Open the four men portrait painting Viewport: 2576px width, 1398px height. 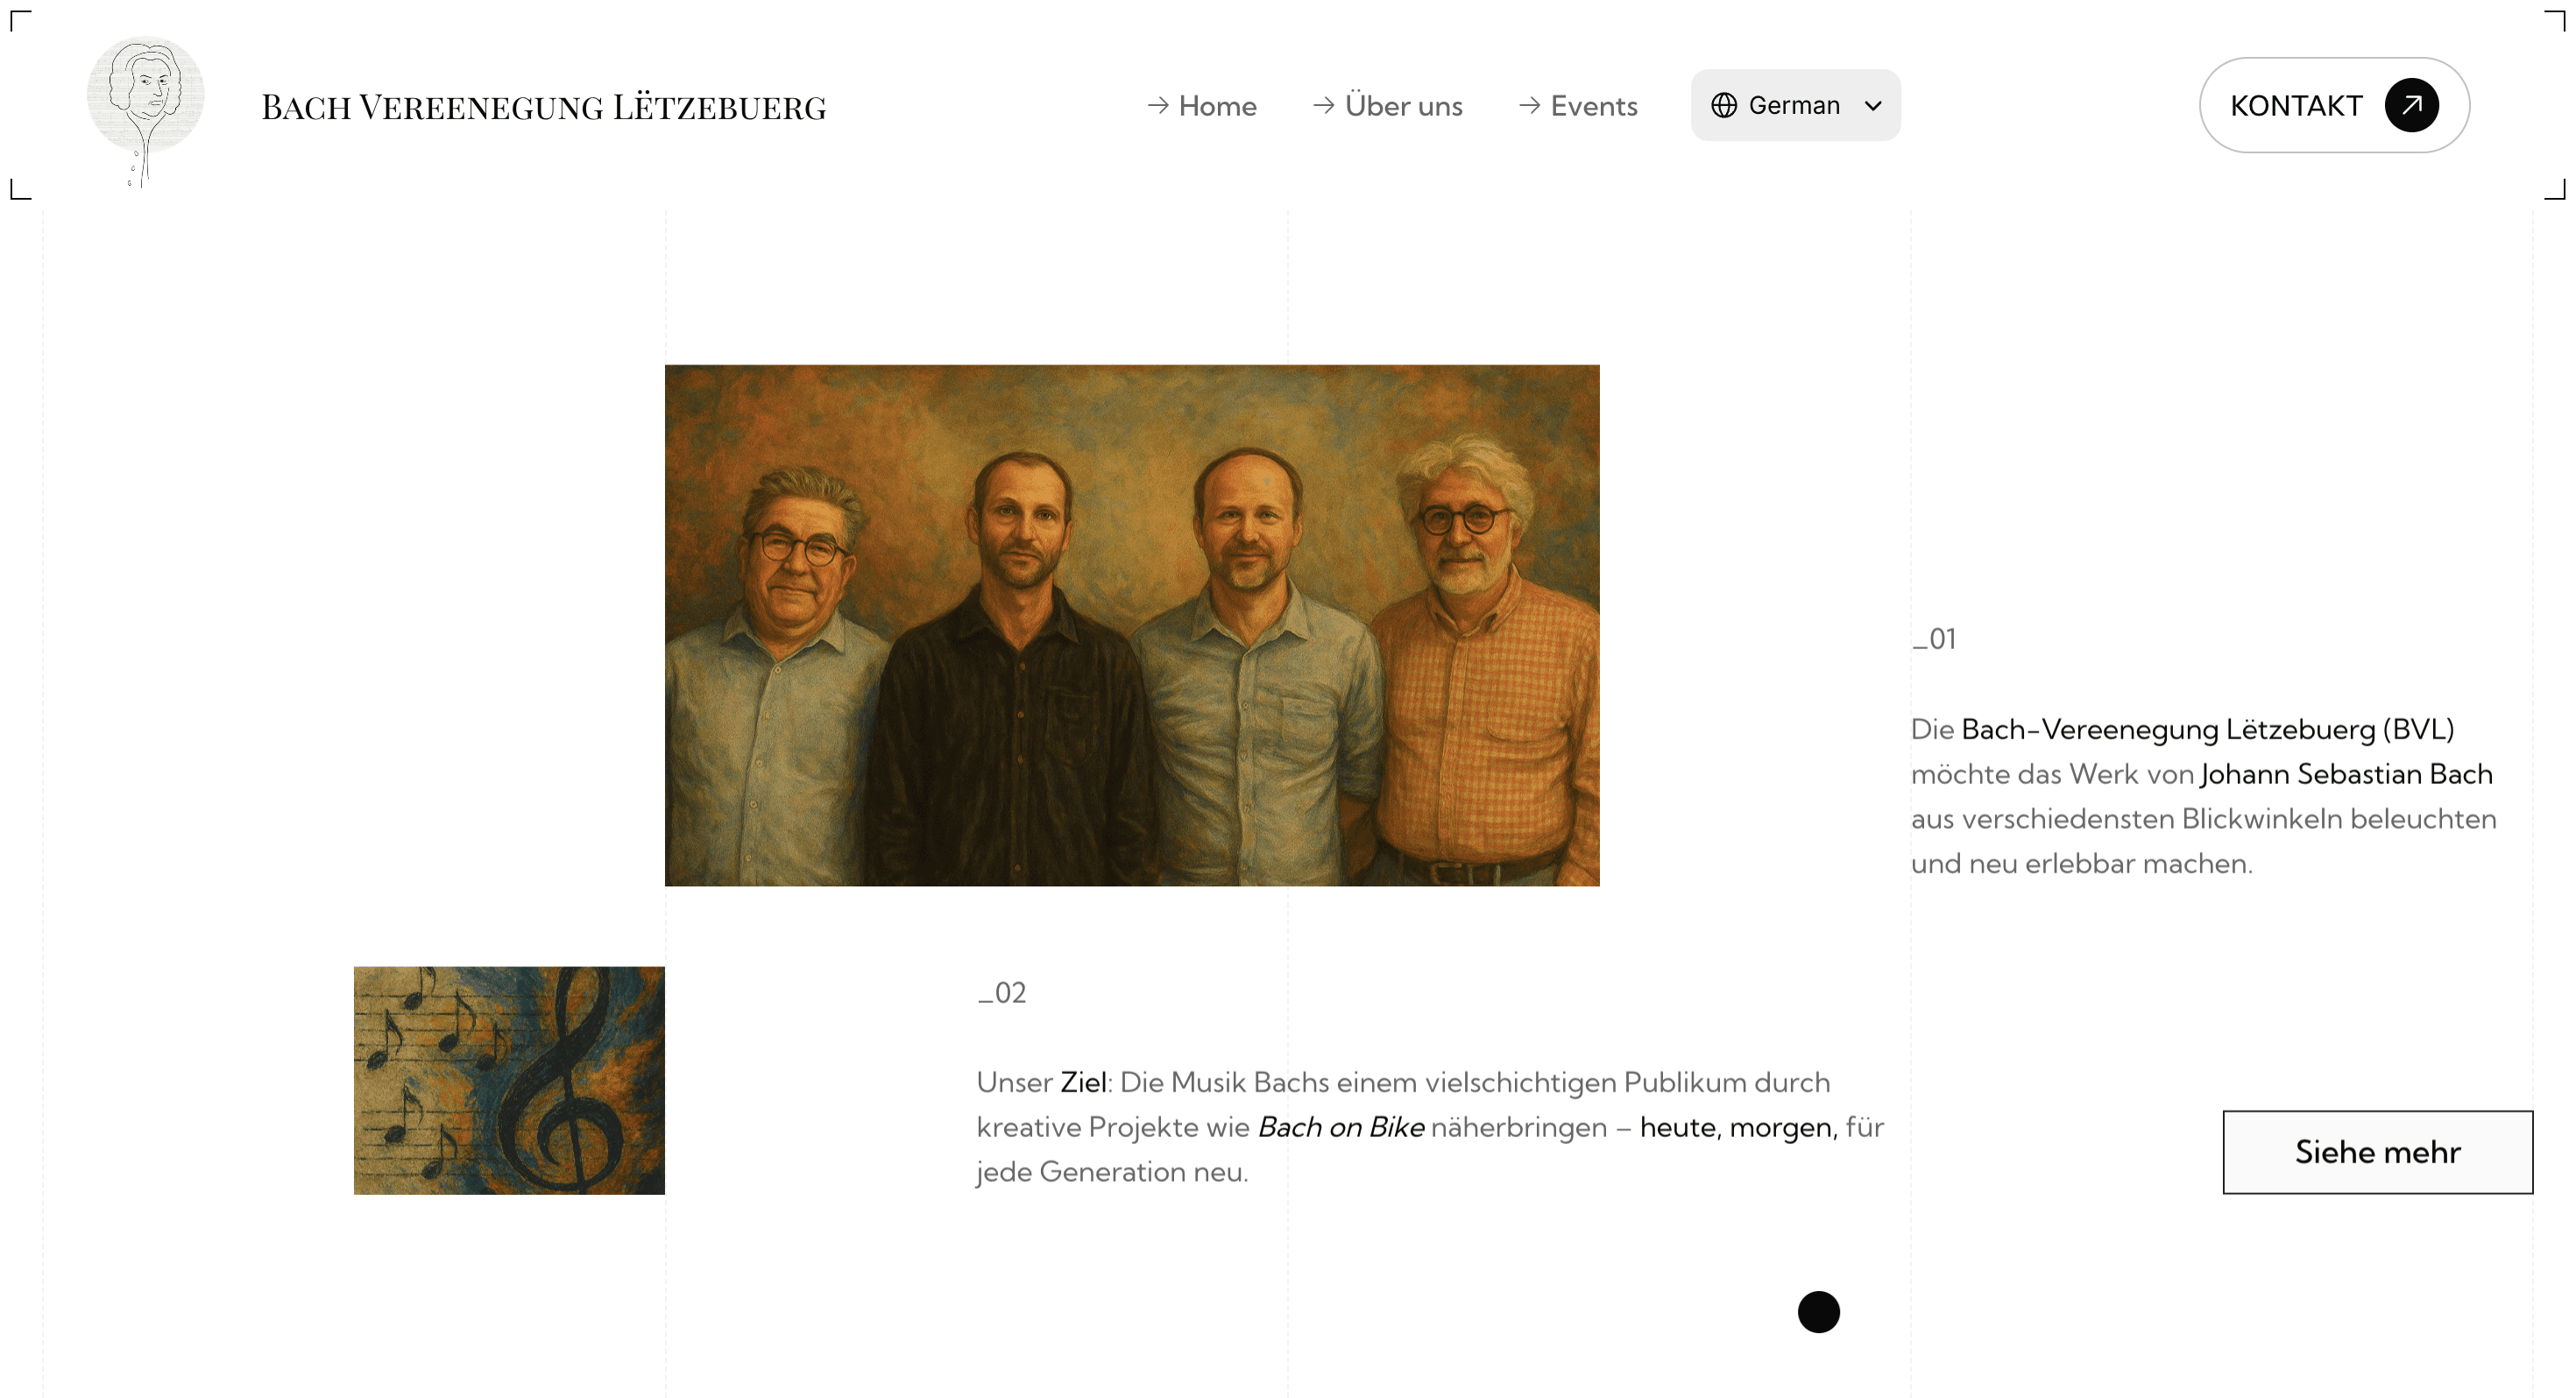point(1132,625)
